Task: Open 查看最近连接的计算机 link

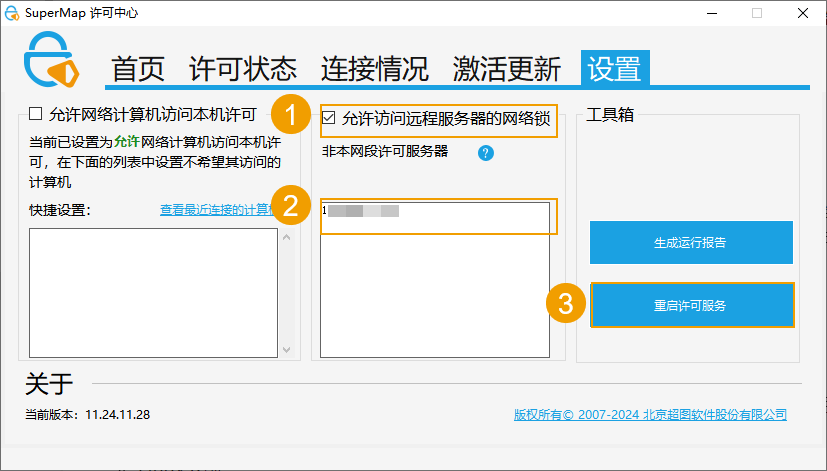Action: [x=218, y=210]
